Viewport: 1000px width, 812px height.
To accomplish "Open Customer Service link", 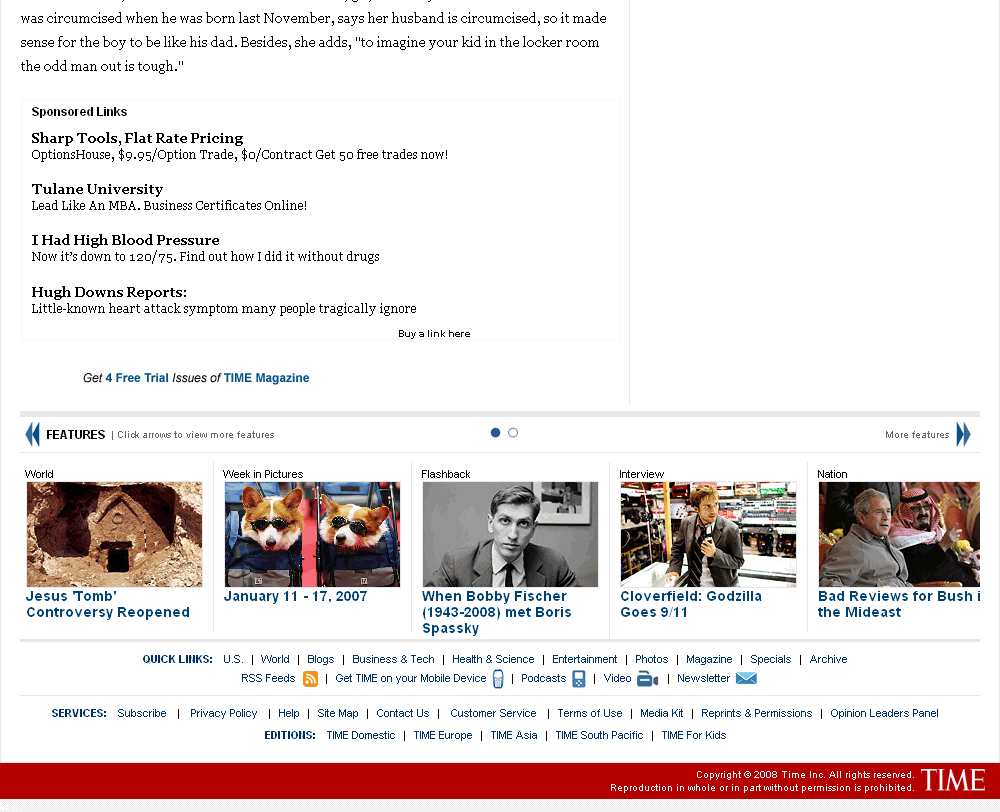I will click(x=493, y=713).
